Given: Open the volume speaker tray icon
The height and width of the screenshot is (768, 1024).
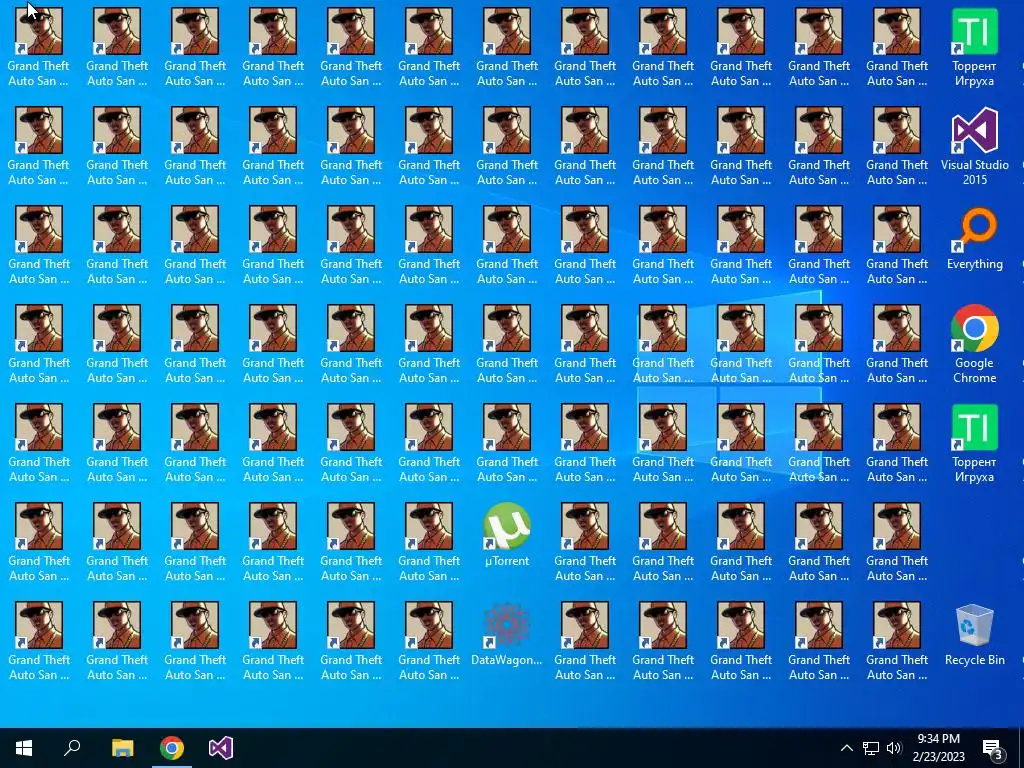Looking at the screenshot, I should 894,748.
